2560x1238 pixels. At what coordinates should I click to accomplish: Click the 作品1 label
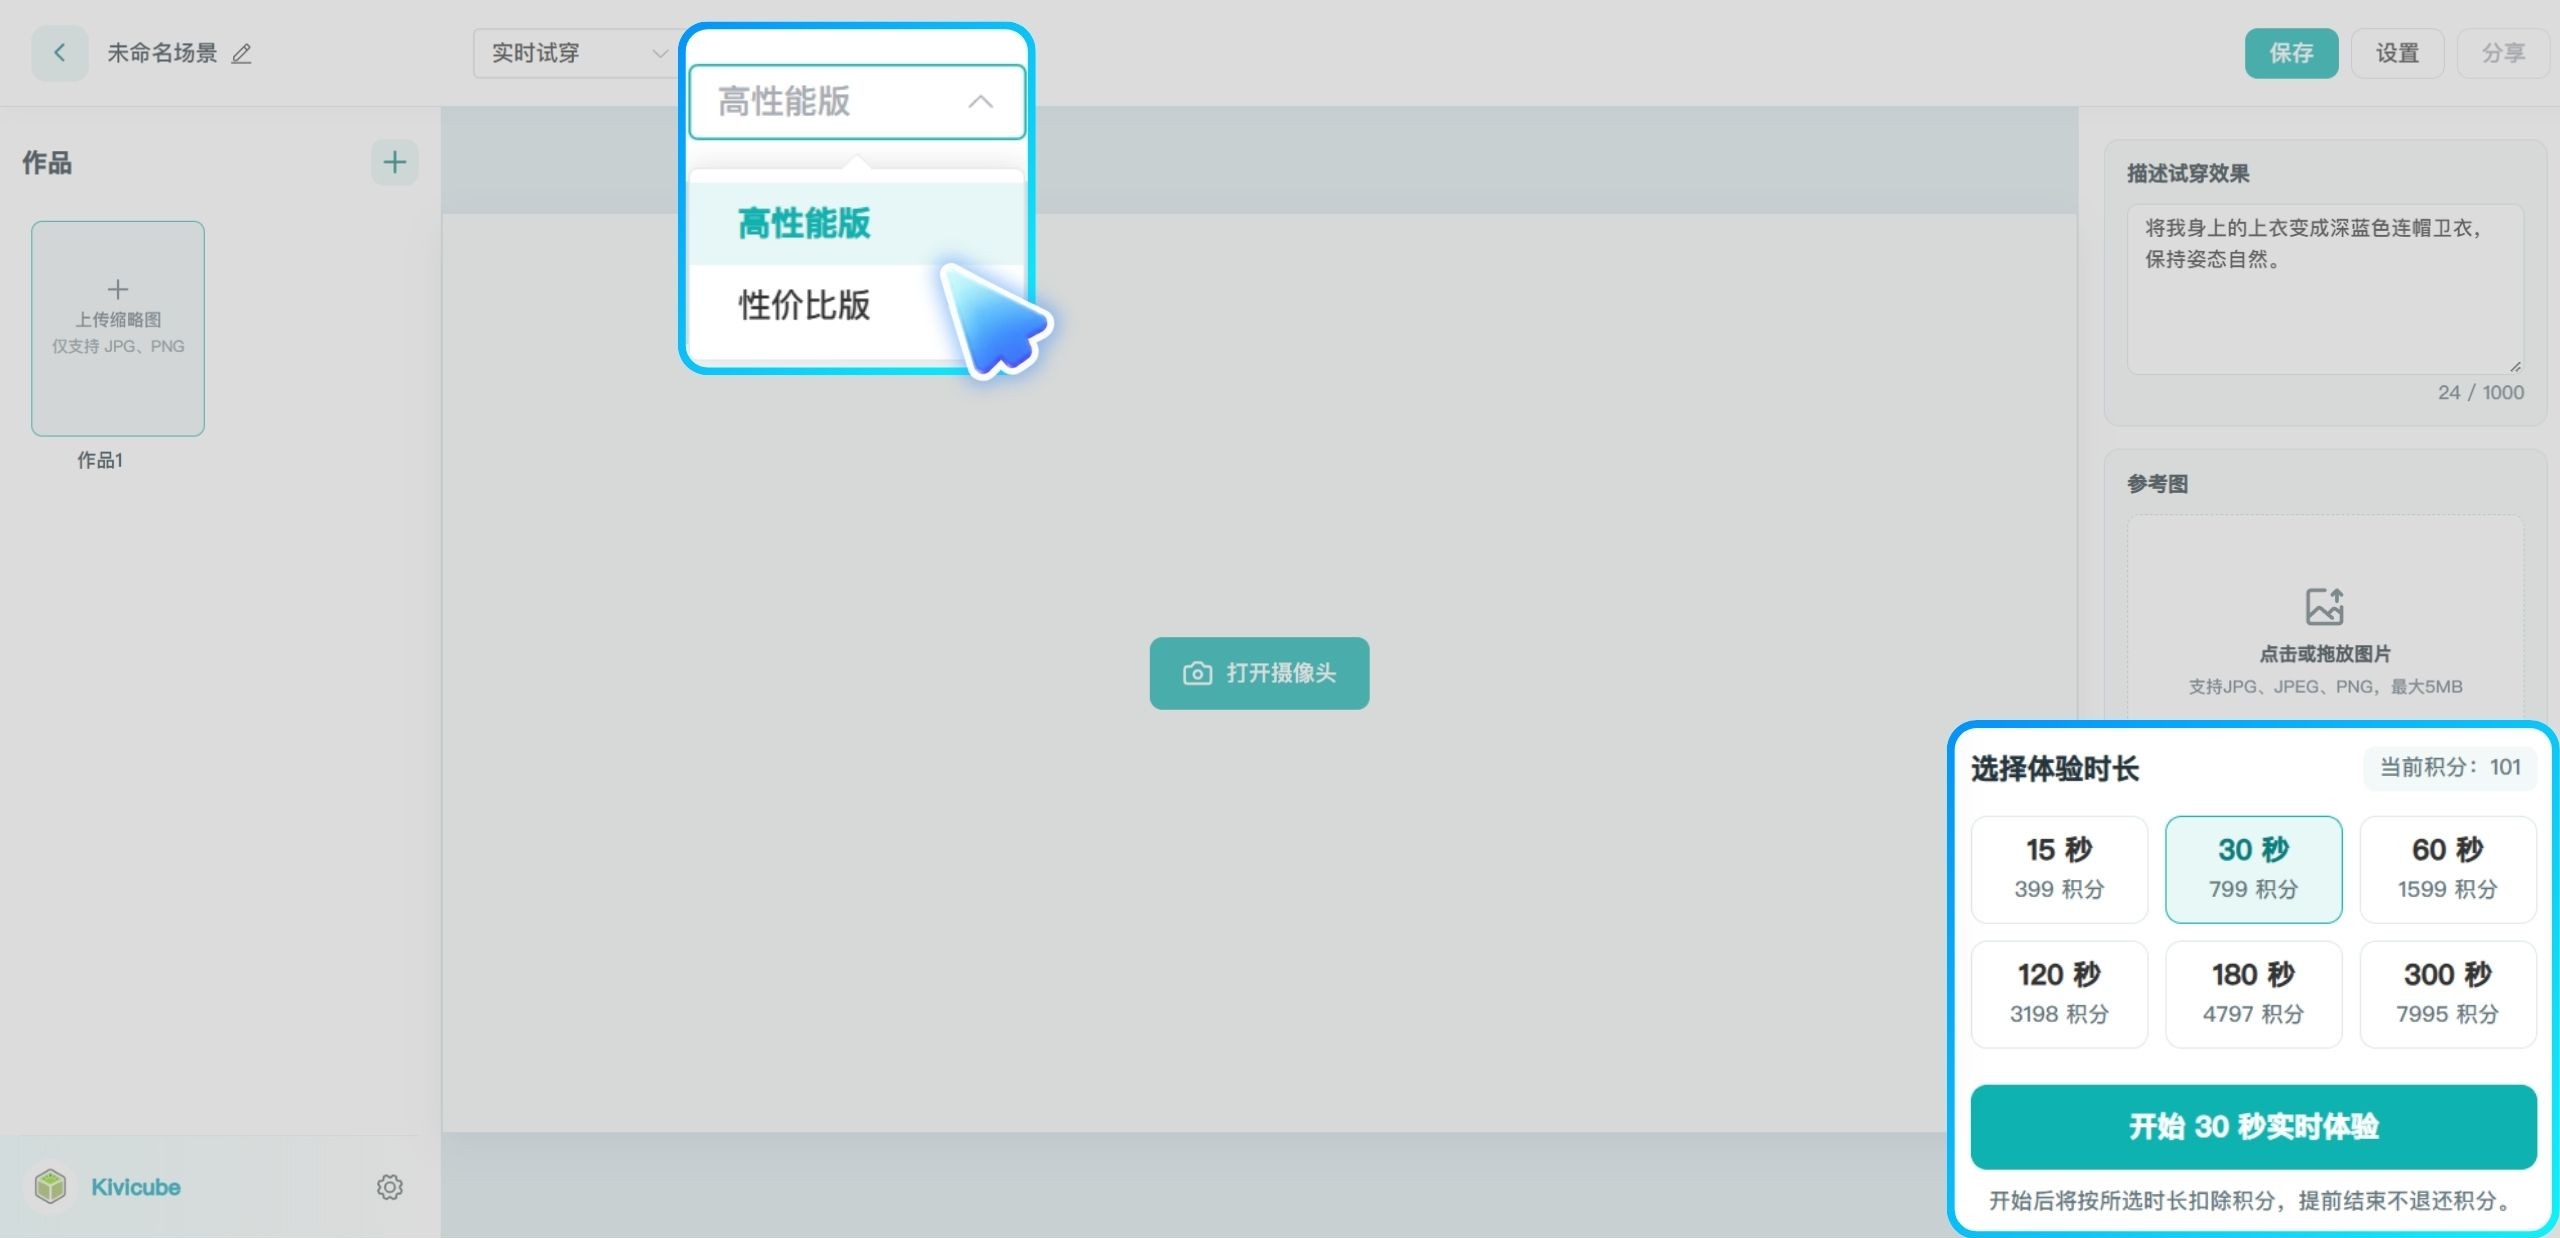point(100,460)
